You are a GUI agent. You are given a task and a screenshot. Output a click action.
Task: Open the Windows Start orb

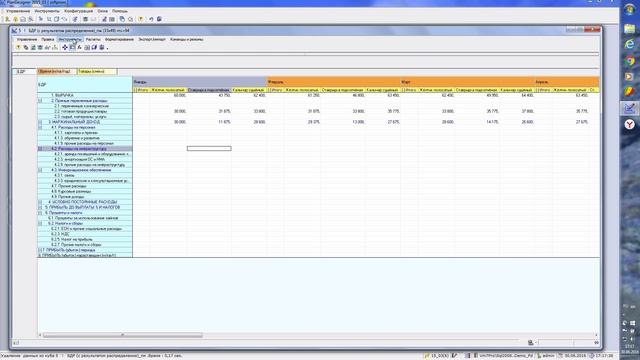629,9
